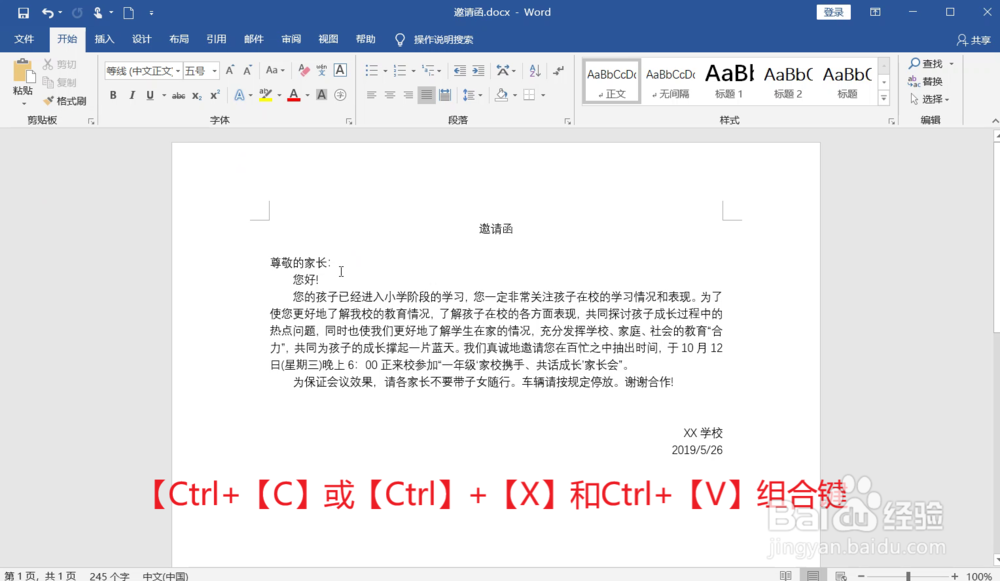Apply underline to selected text

pyautogui.click(x=148, y=95)
